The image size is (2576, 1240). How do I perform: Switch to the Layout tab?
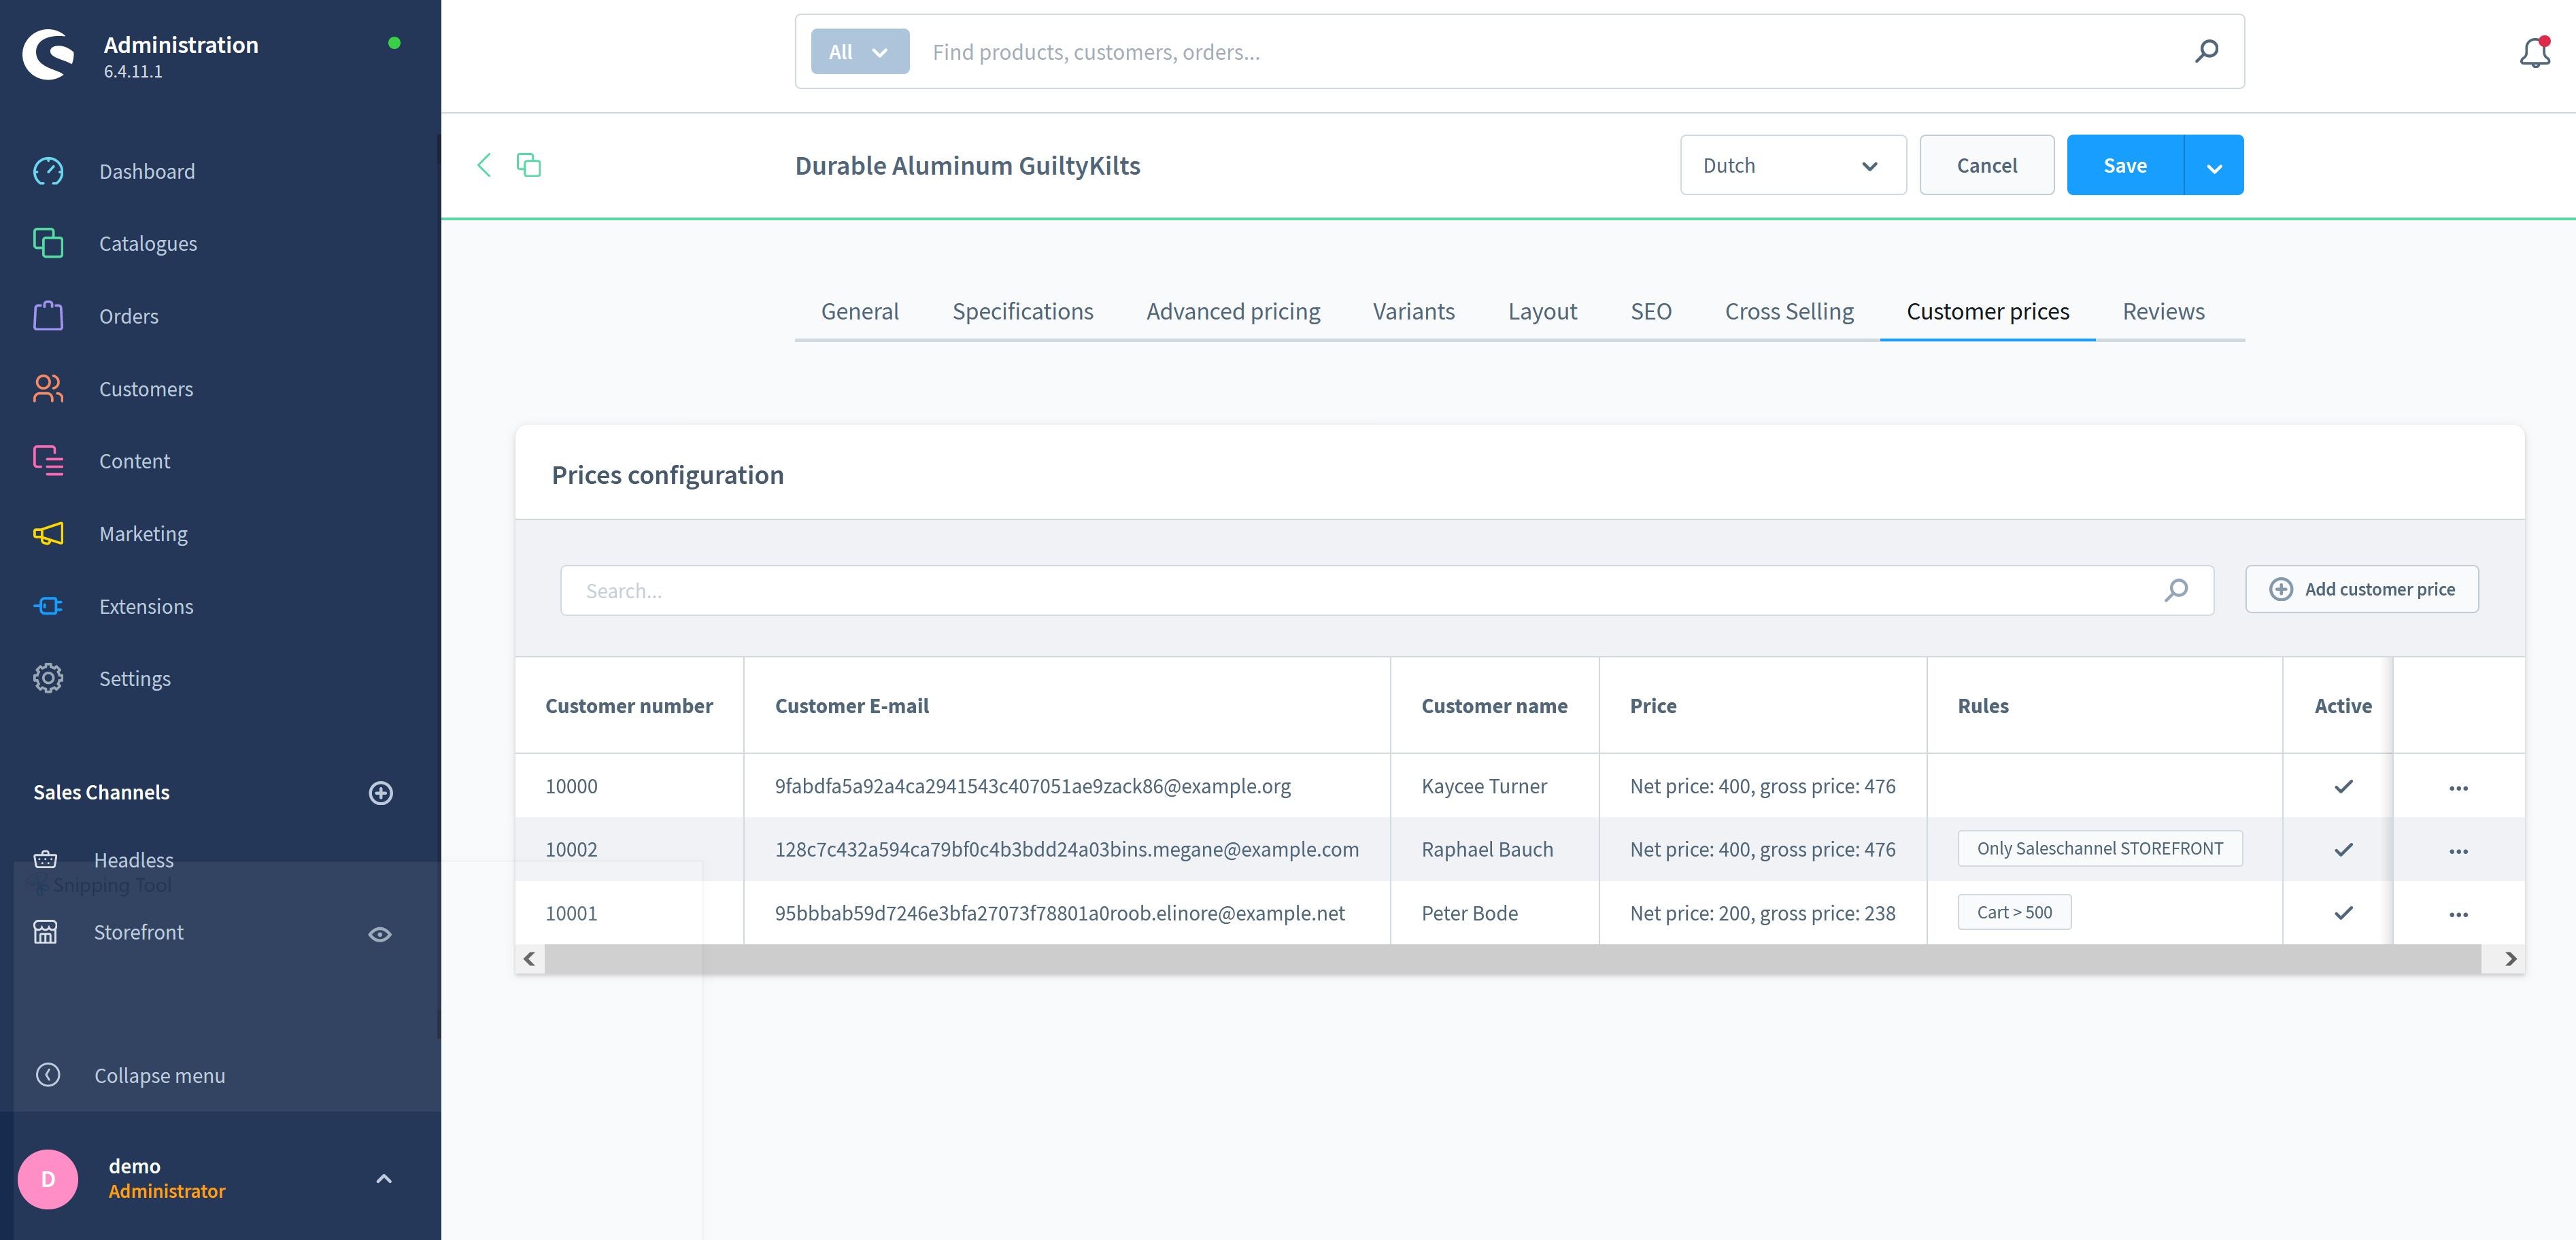[x=1542, y=311]
